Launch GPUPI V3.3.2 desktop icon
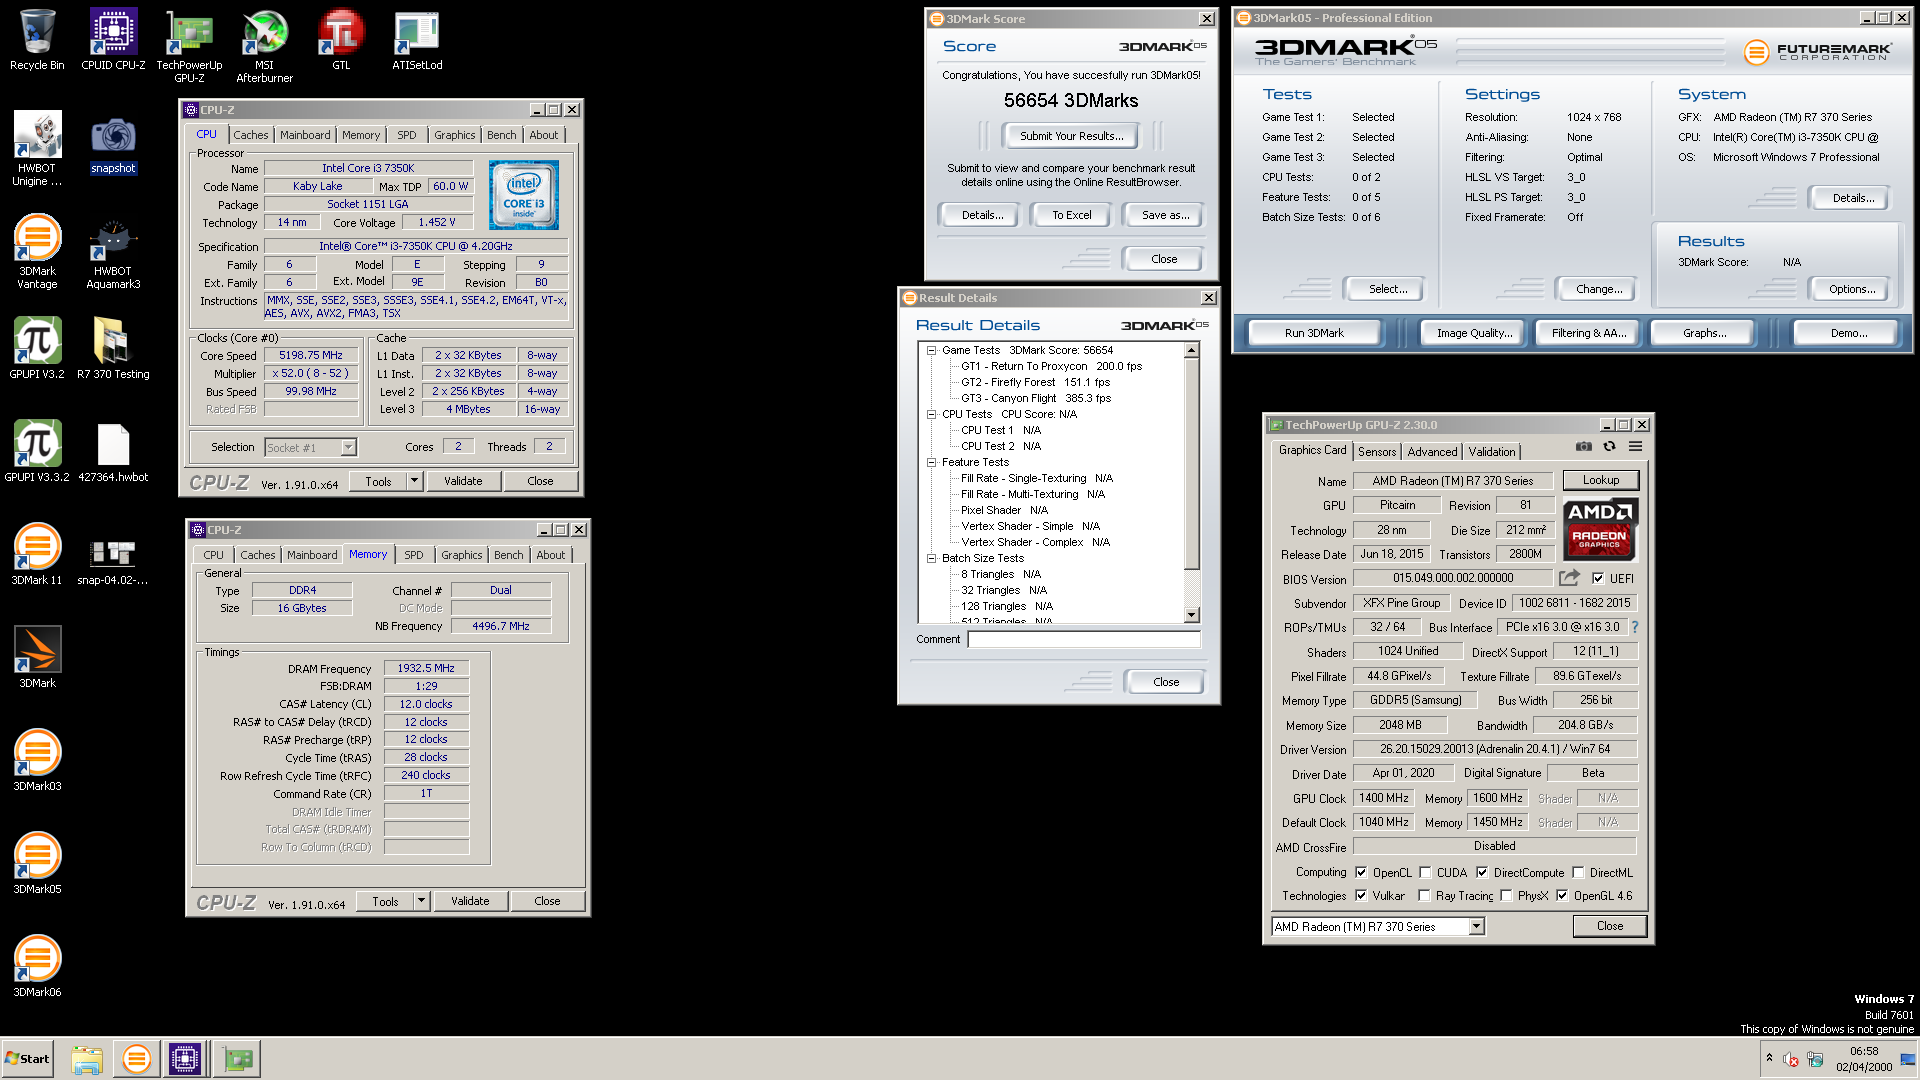This screenshot has height=1080, width=1920. pos(37,451)
